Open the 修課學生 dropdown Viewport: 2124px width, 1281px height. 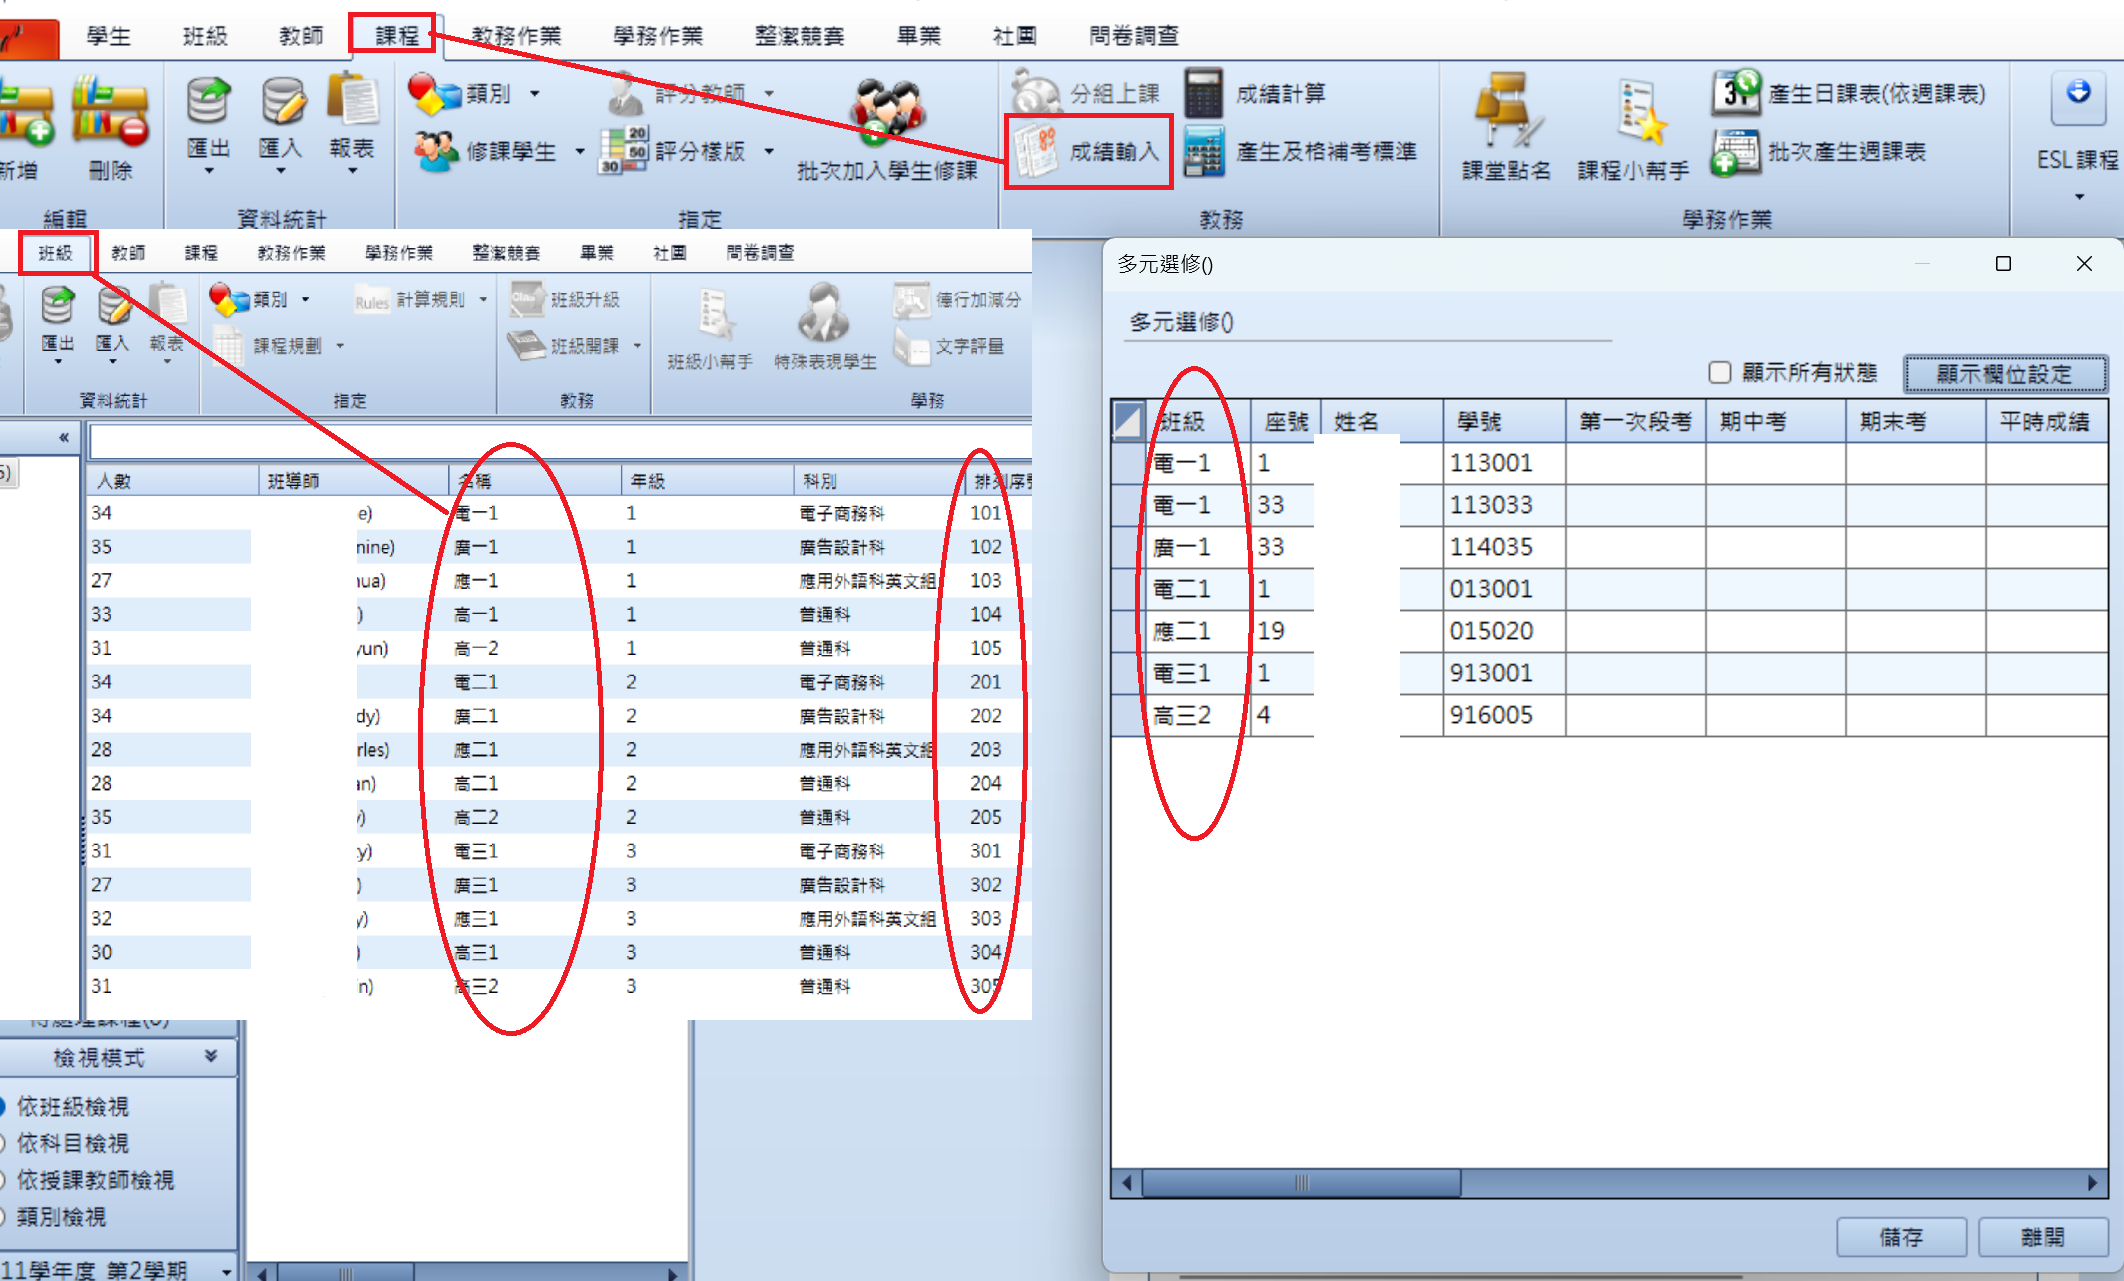(580, 152)
